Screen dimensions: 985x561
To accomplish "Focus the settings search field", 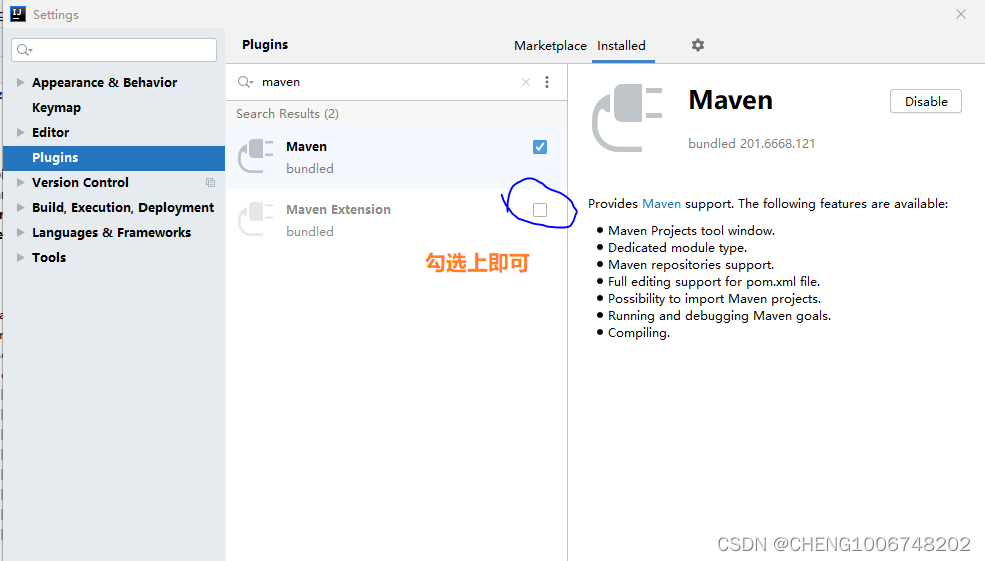I will click(114, 50).
